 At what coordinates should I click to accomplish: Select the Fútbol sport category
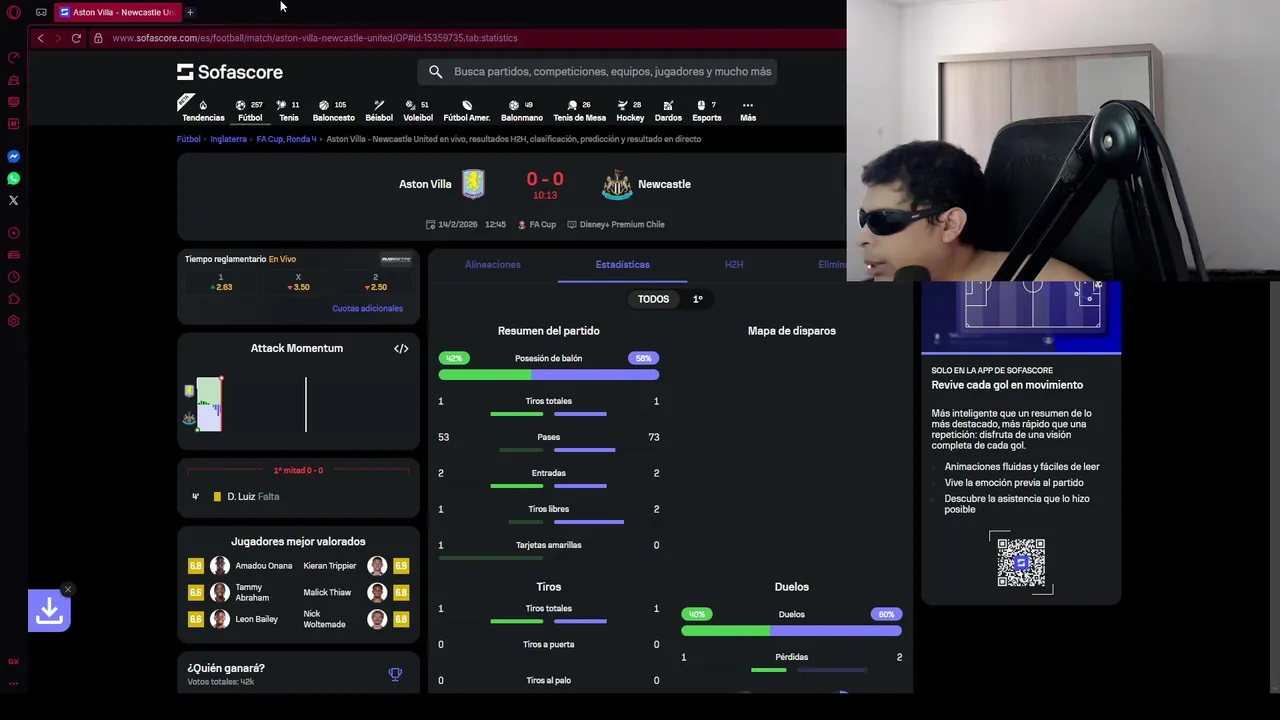click(x=250, y=110)
